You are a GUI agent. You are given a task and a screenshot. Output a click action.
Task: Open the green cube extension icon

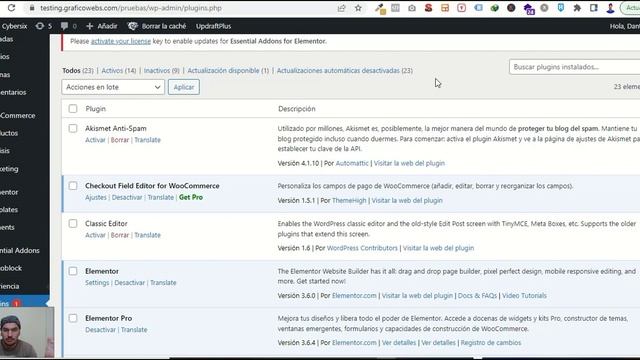(494, 8)
